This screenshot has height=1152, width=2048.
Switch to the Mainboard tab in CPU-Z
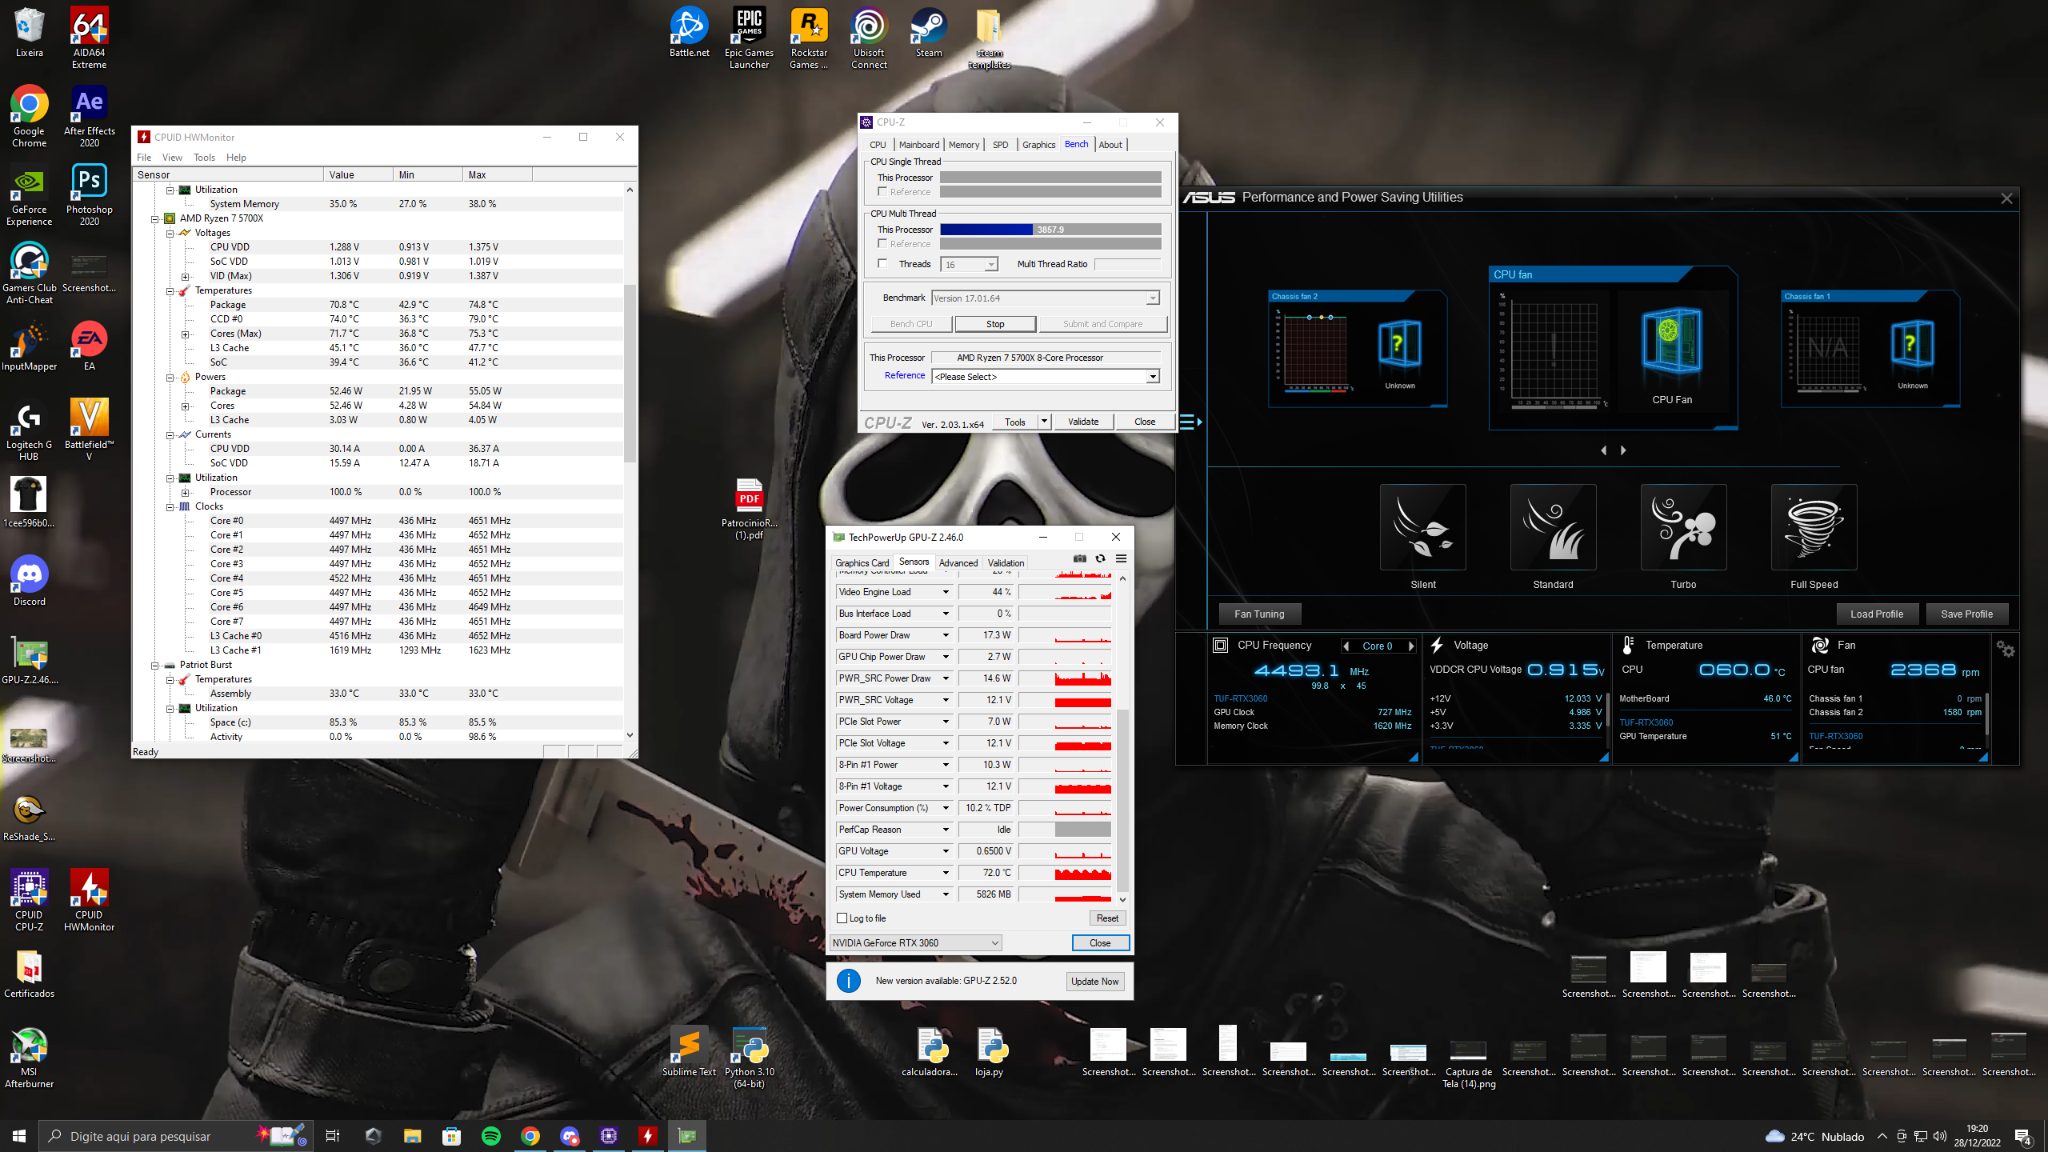coord(919,145)
